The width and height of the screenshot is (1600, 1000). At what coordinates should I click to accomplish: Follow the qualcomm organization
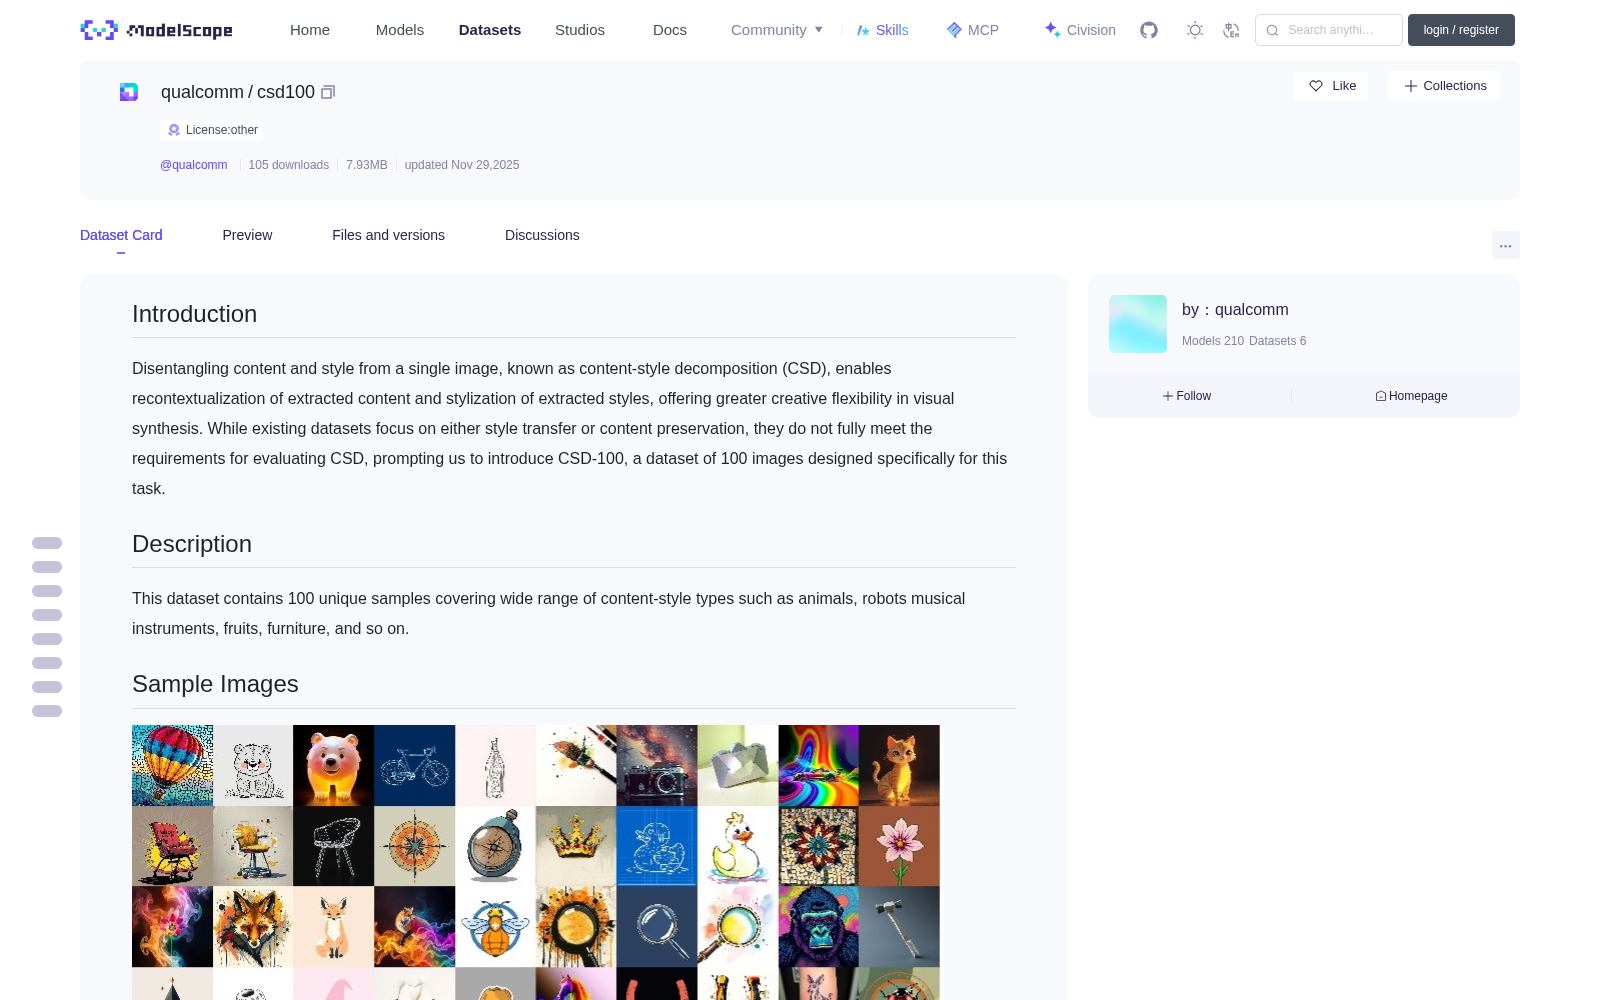tap(1187, 396)
